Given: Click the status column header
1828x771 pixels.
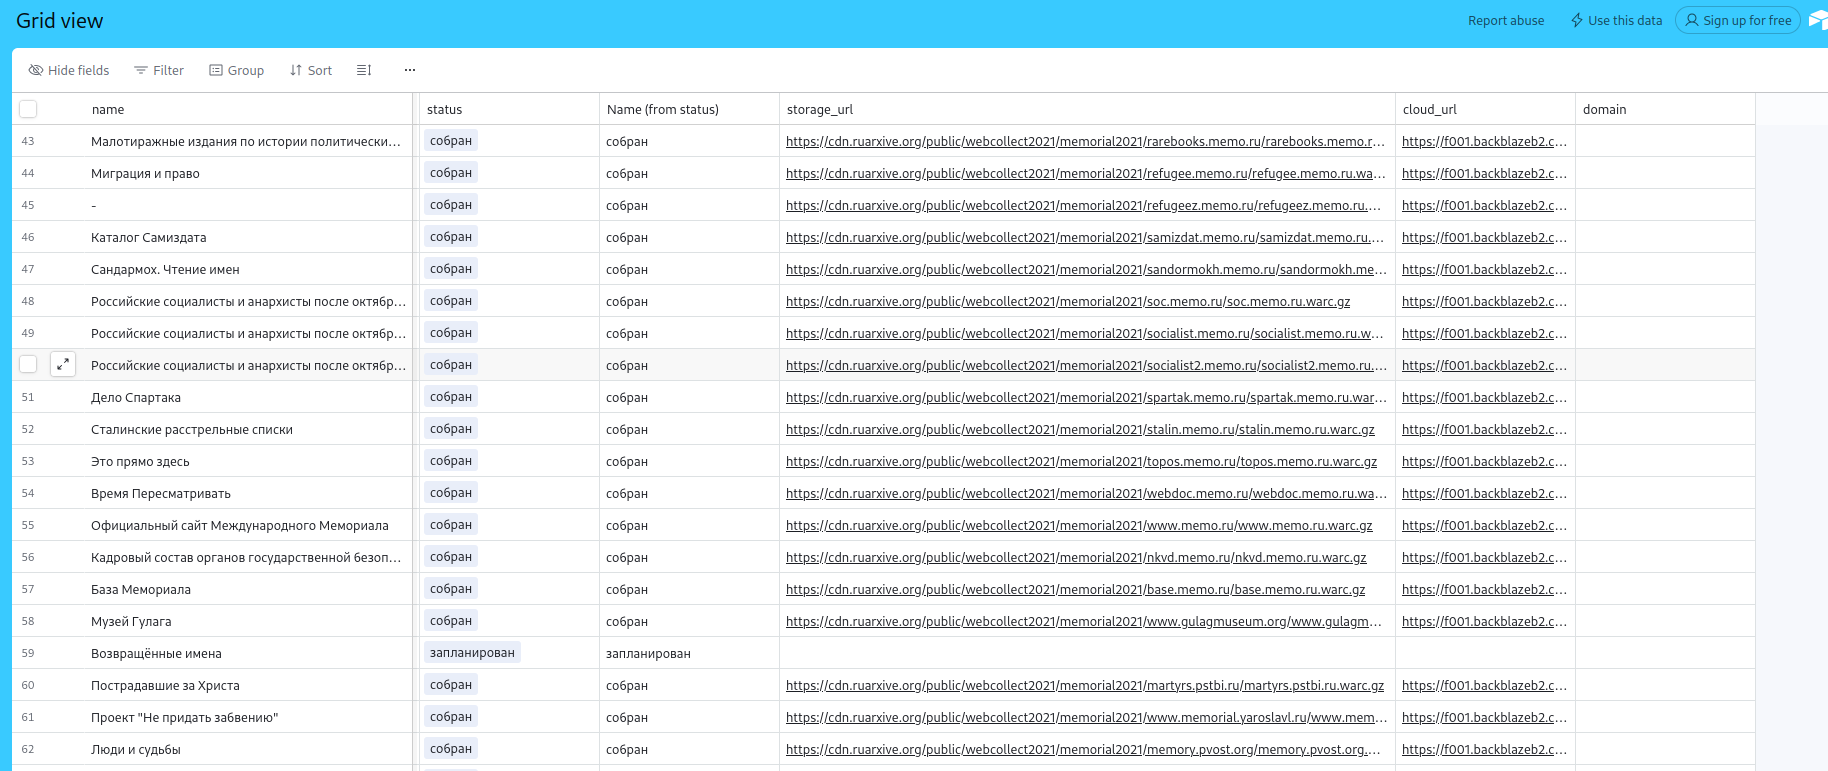Looking at the screenshot, I should pyautogui.click(x=445, y=109).
